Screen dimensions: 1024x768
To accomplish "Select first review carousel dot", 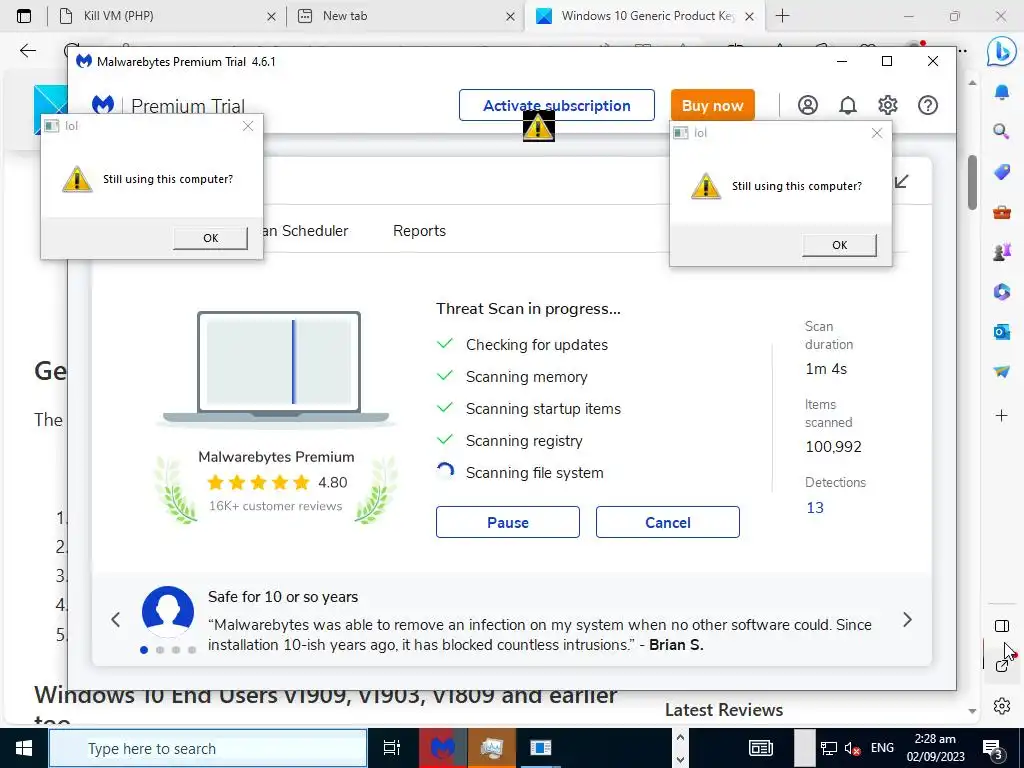I will point(144,650).
